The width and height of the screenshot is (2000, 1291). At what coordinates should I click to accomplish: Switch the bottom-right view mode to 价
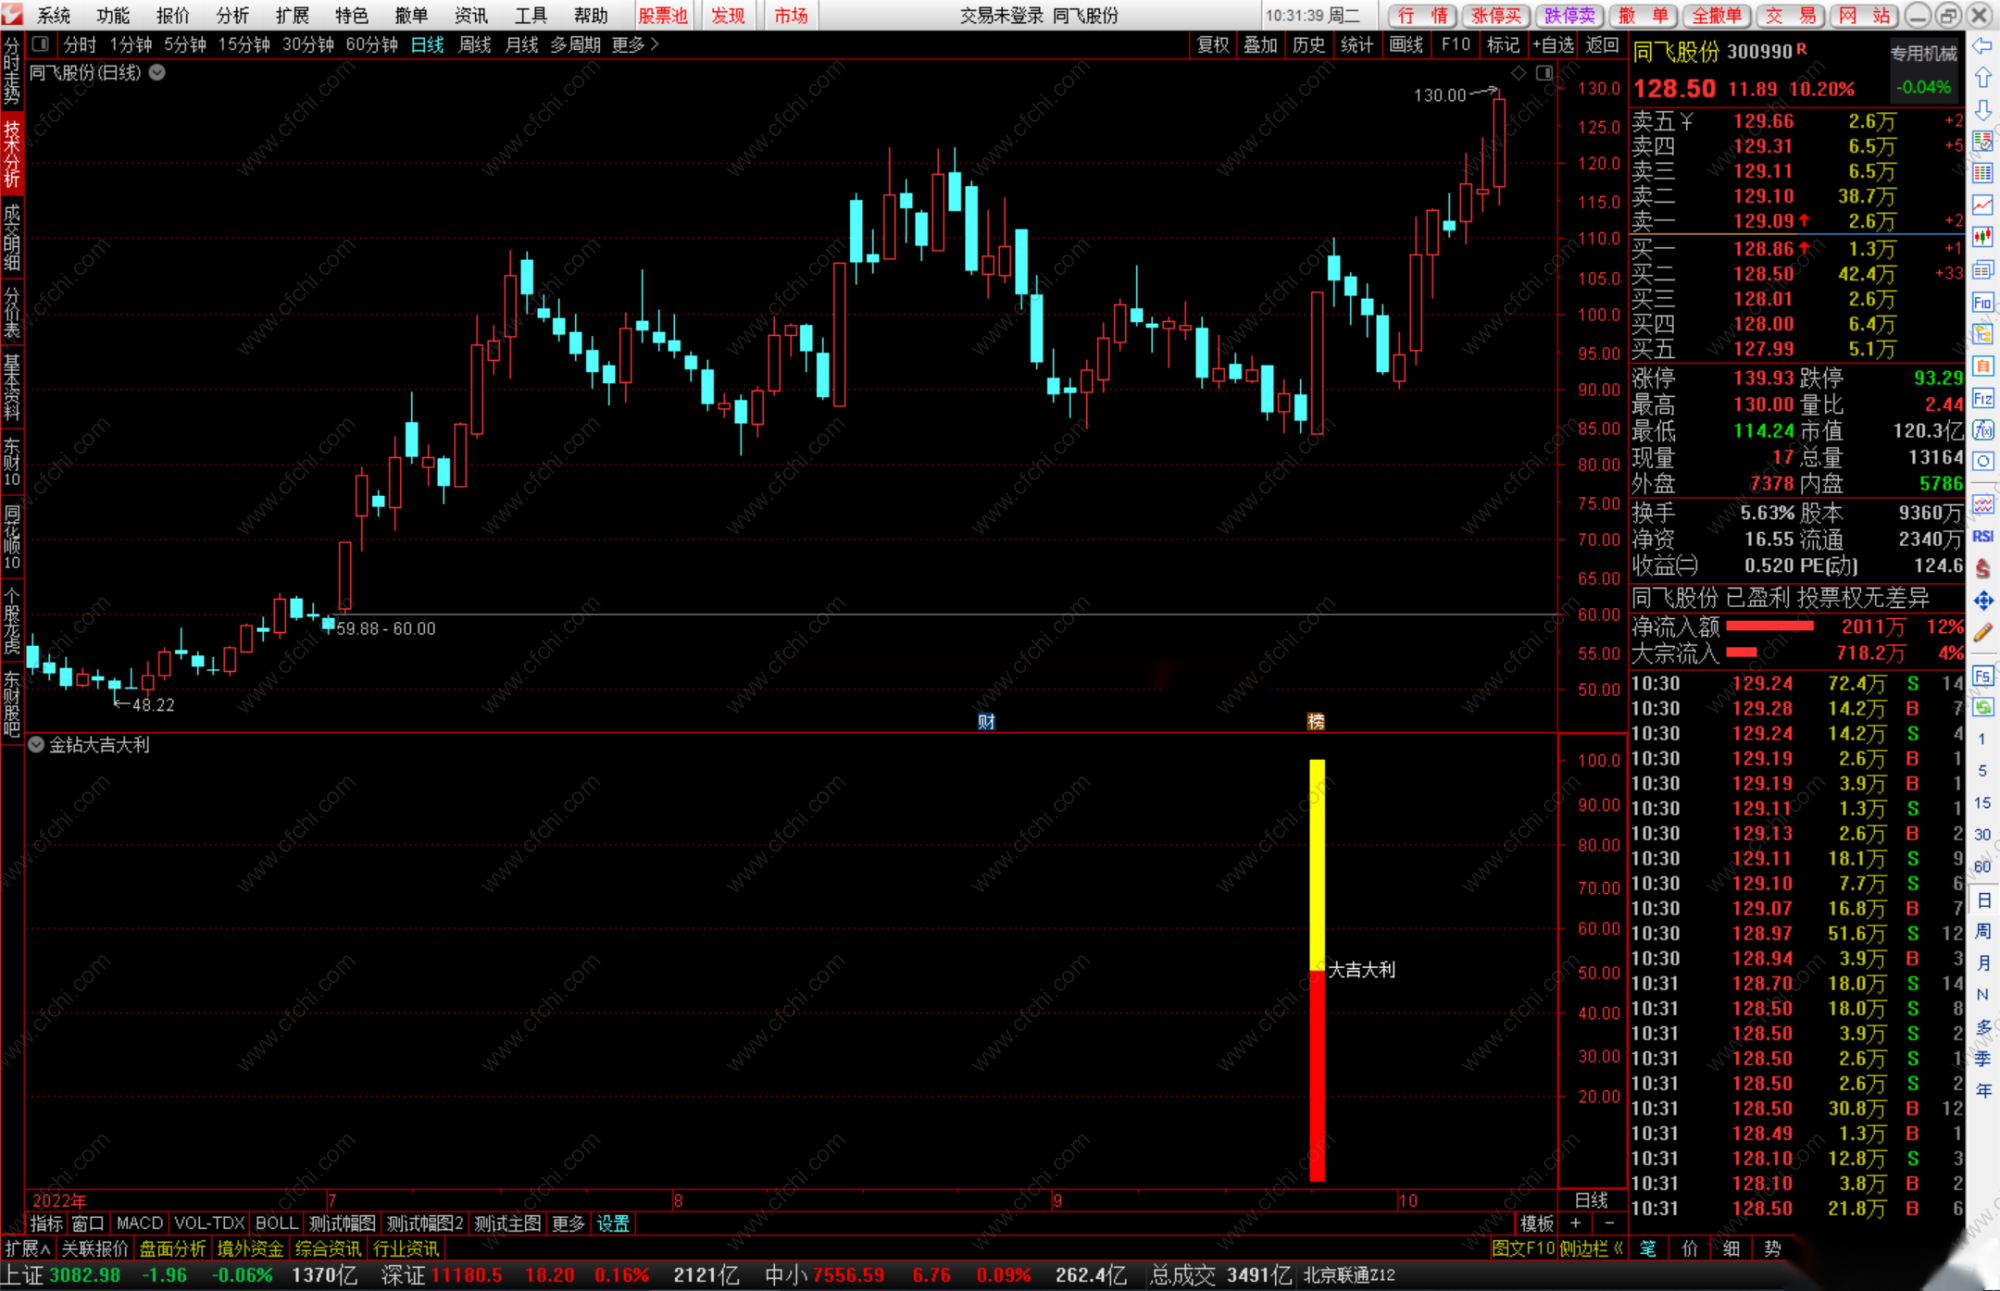1690,1248
